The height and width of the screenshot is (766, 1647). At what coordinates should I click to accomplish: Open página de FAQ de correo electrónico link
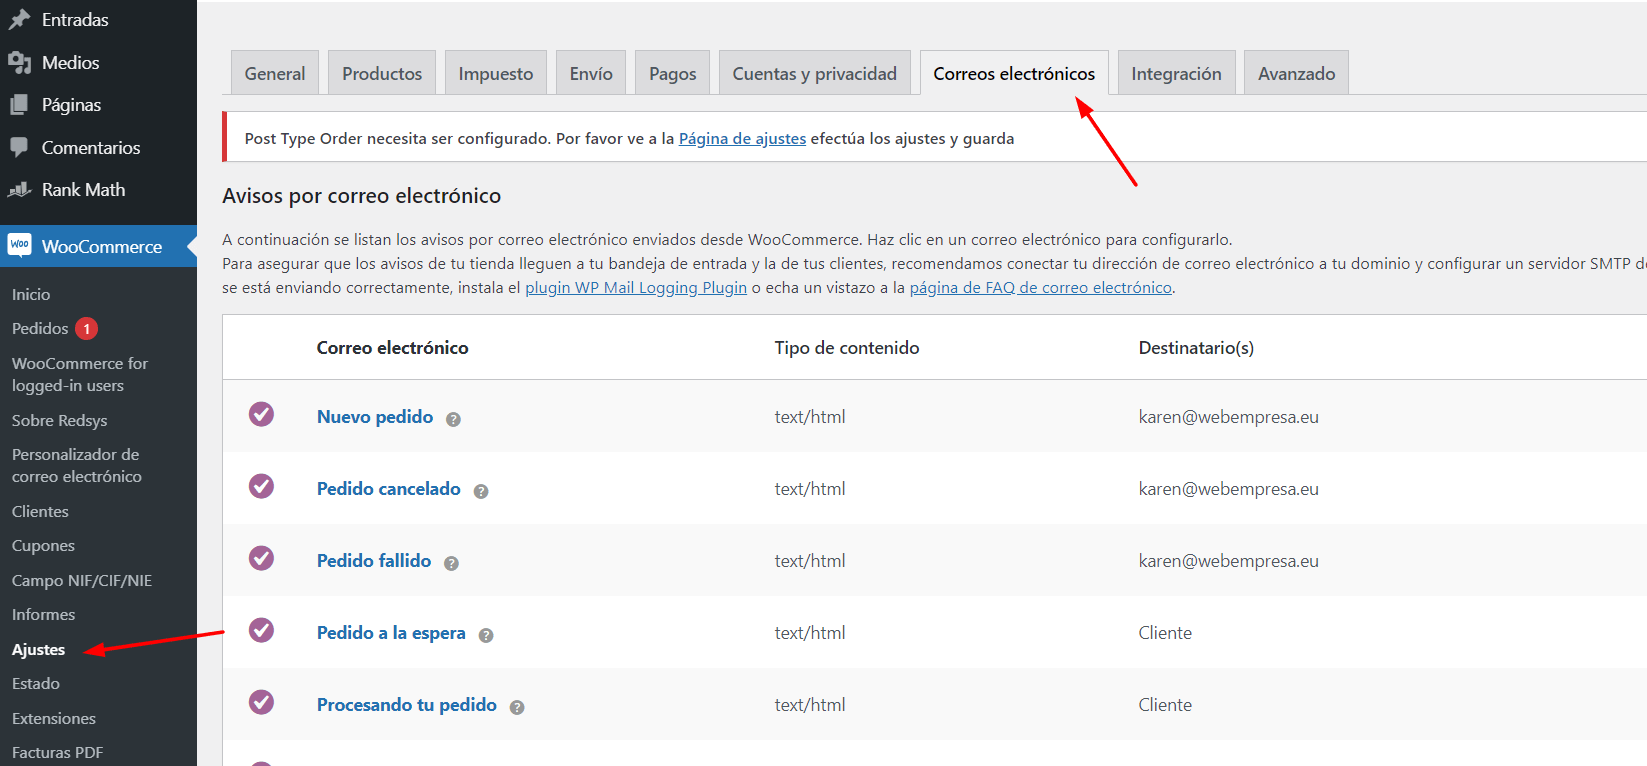tap(1040, 287)
